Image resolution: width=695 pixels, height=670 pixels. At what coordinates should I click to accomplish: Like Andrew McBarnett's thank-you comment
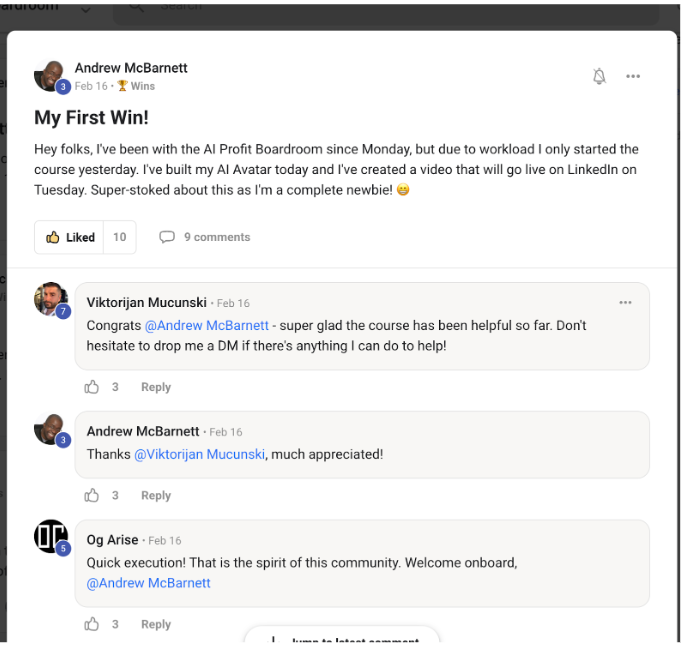(92, 495)
